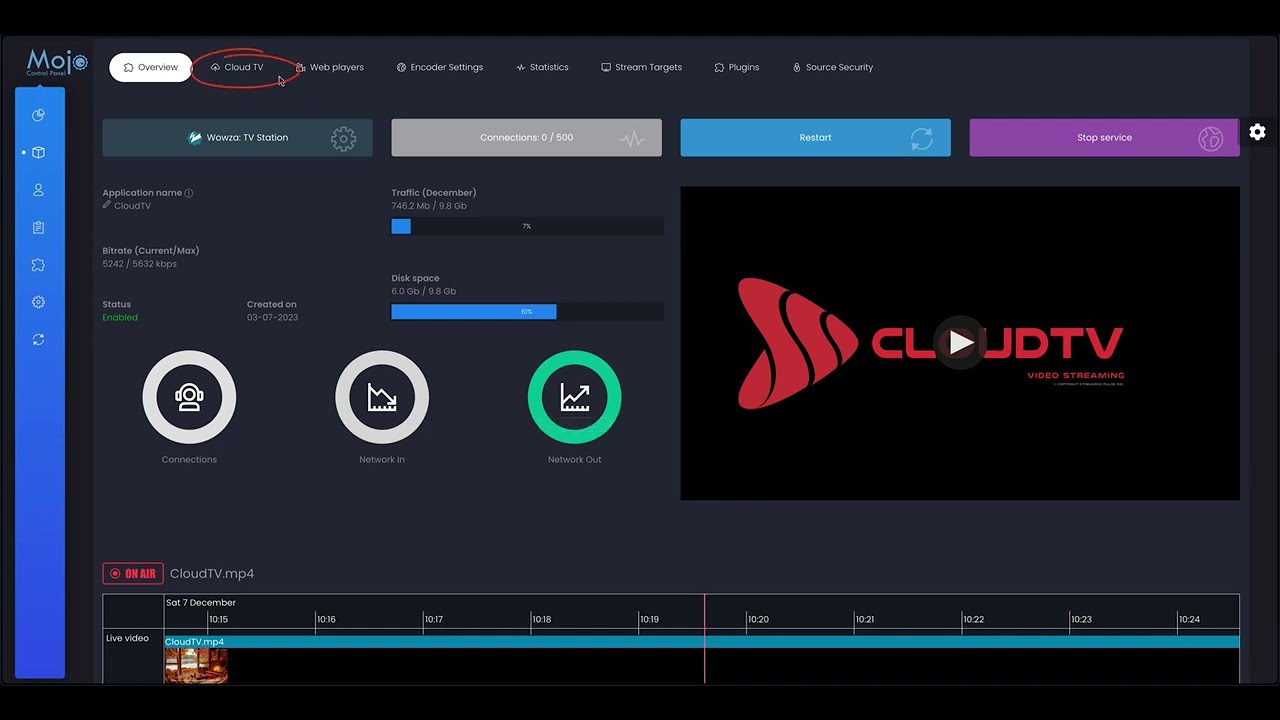
Task: Click the Mojo Control Panel logo
Action: pos(57,63)
